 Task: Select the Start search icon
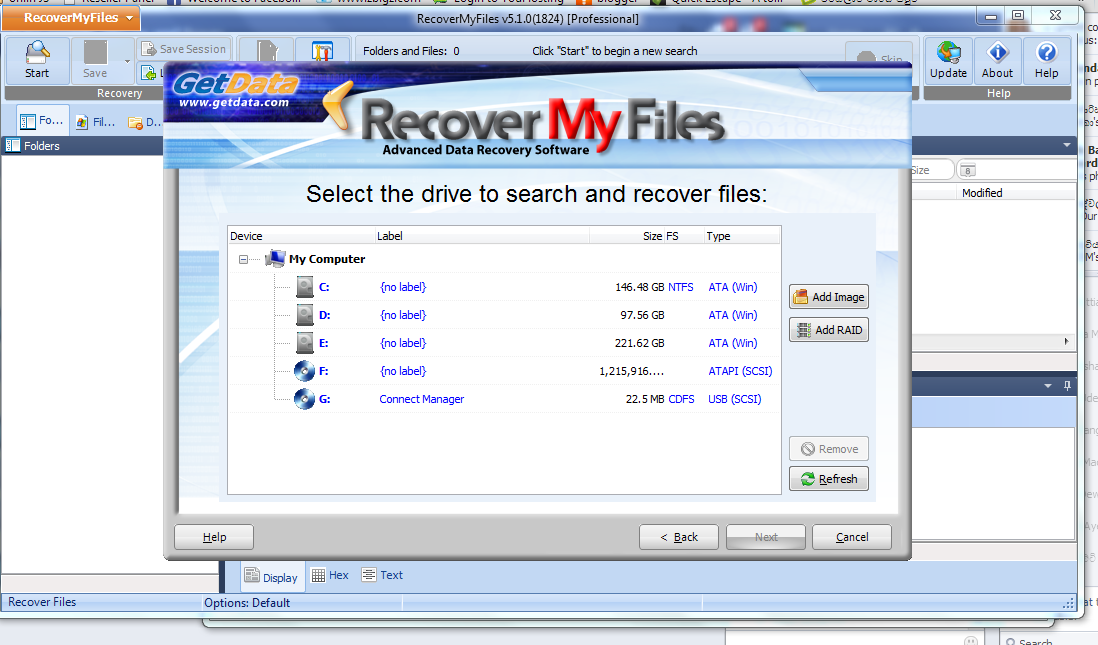click(x=36, y=55)
